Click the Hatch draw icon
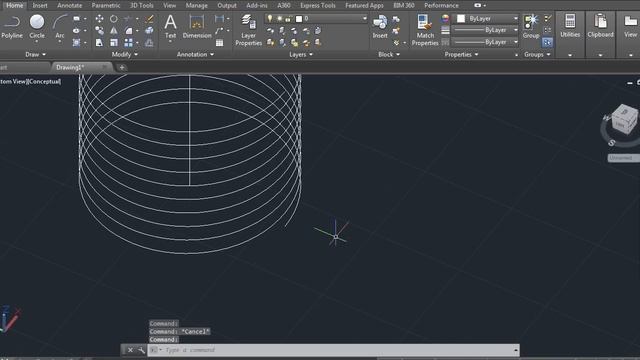The height and width of the screenshot is (360, 640). (76, 42)
